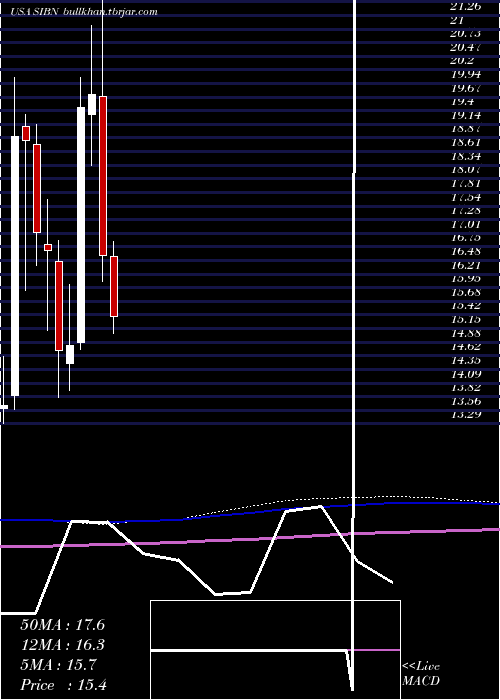Click the 19.94 price axis label
The width and height of the screenshot is (500, 700).
coord(466,74)
